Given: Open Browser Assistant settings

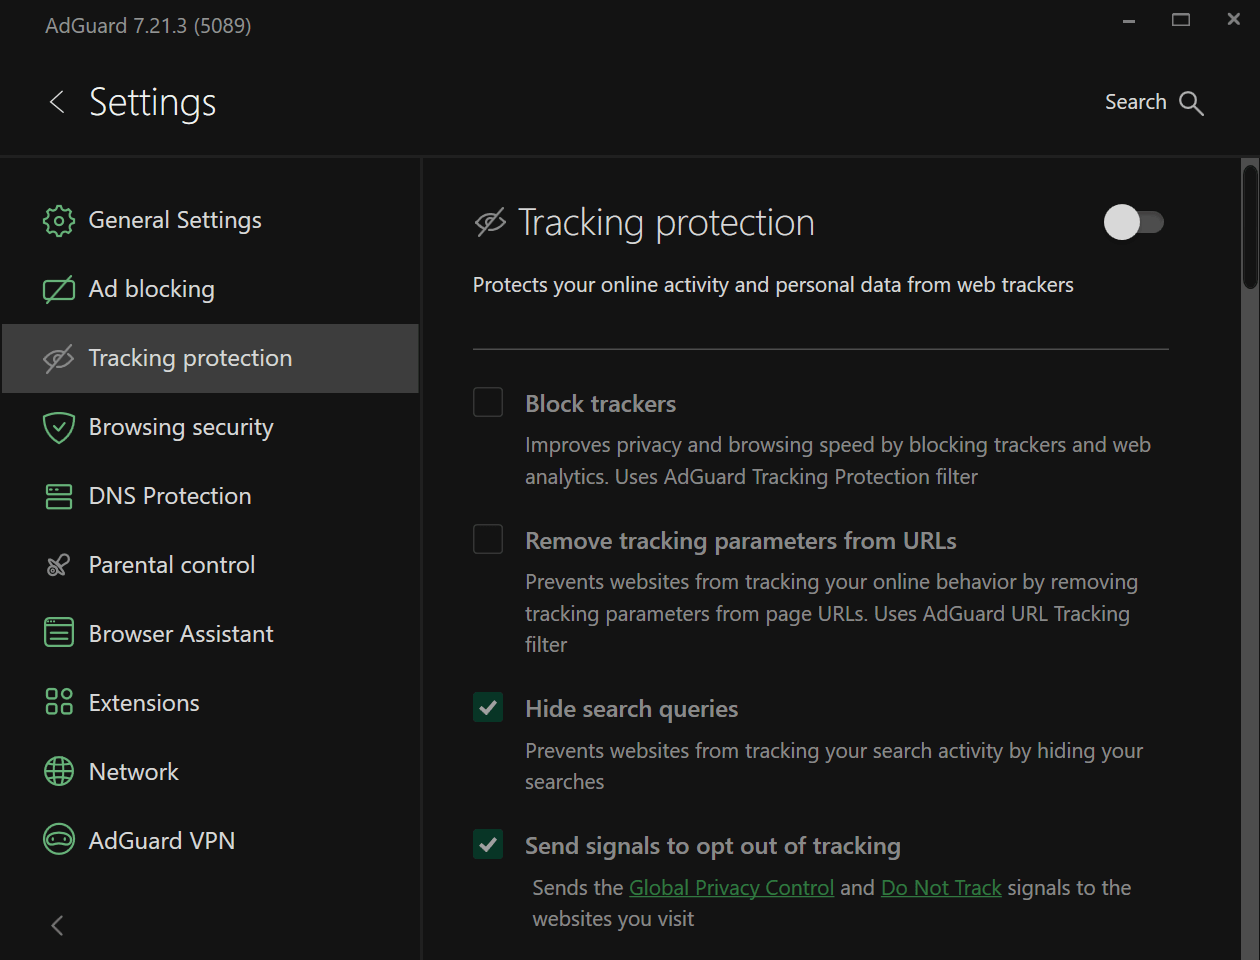Looking at the screenshot, I should pos(210,635).
